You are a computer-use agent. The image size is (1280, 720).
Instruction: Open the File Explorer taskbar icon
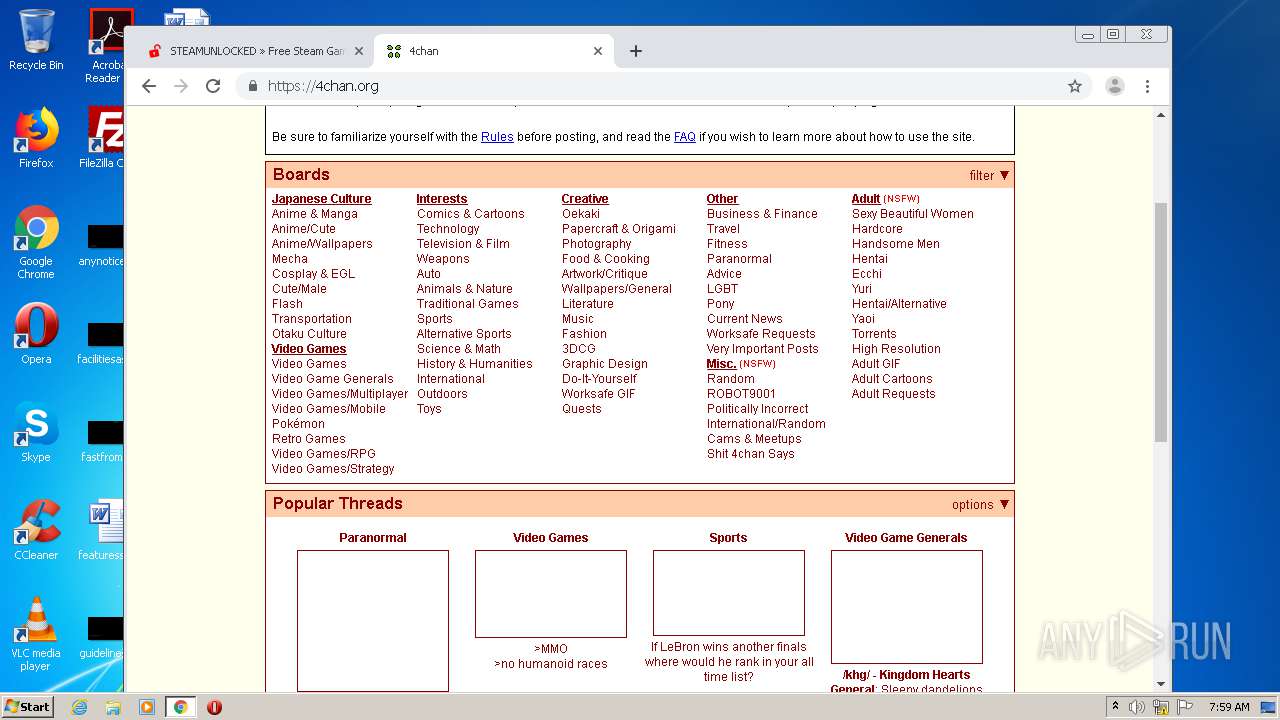point(113,707)
